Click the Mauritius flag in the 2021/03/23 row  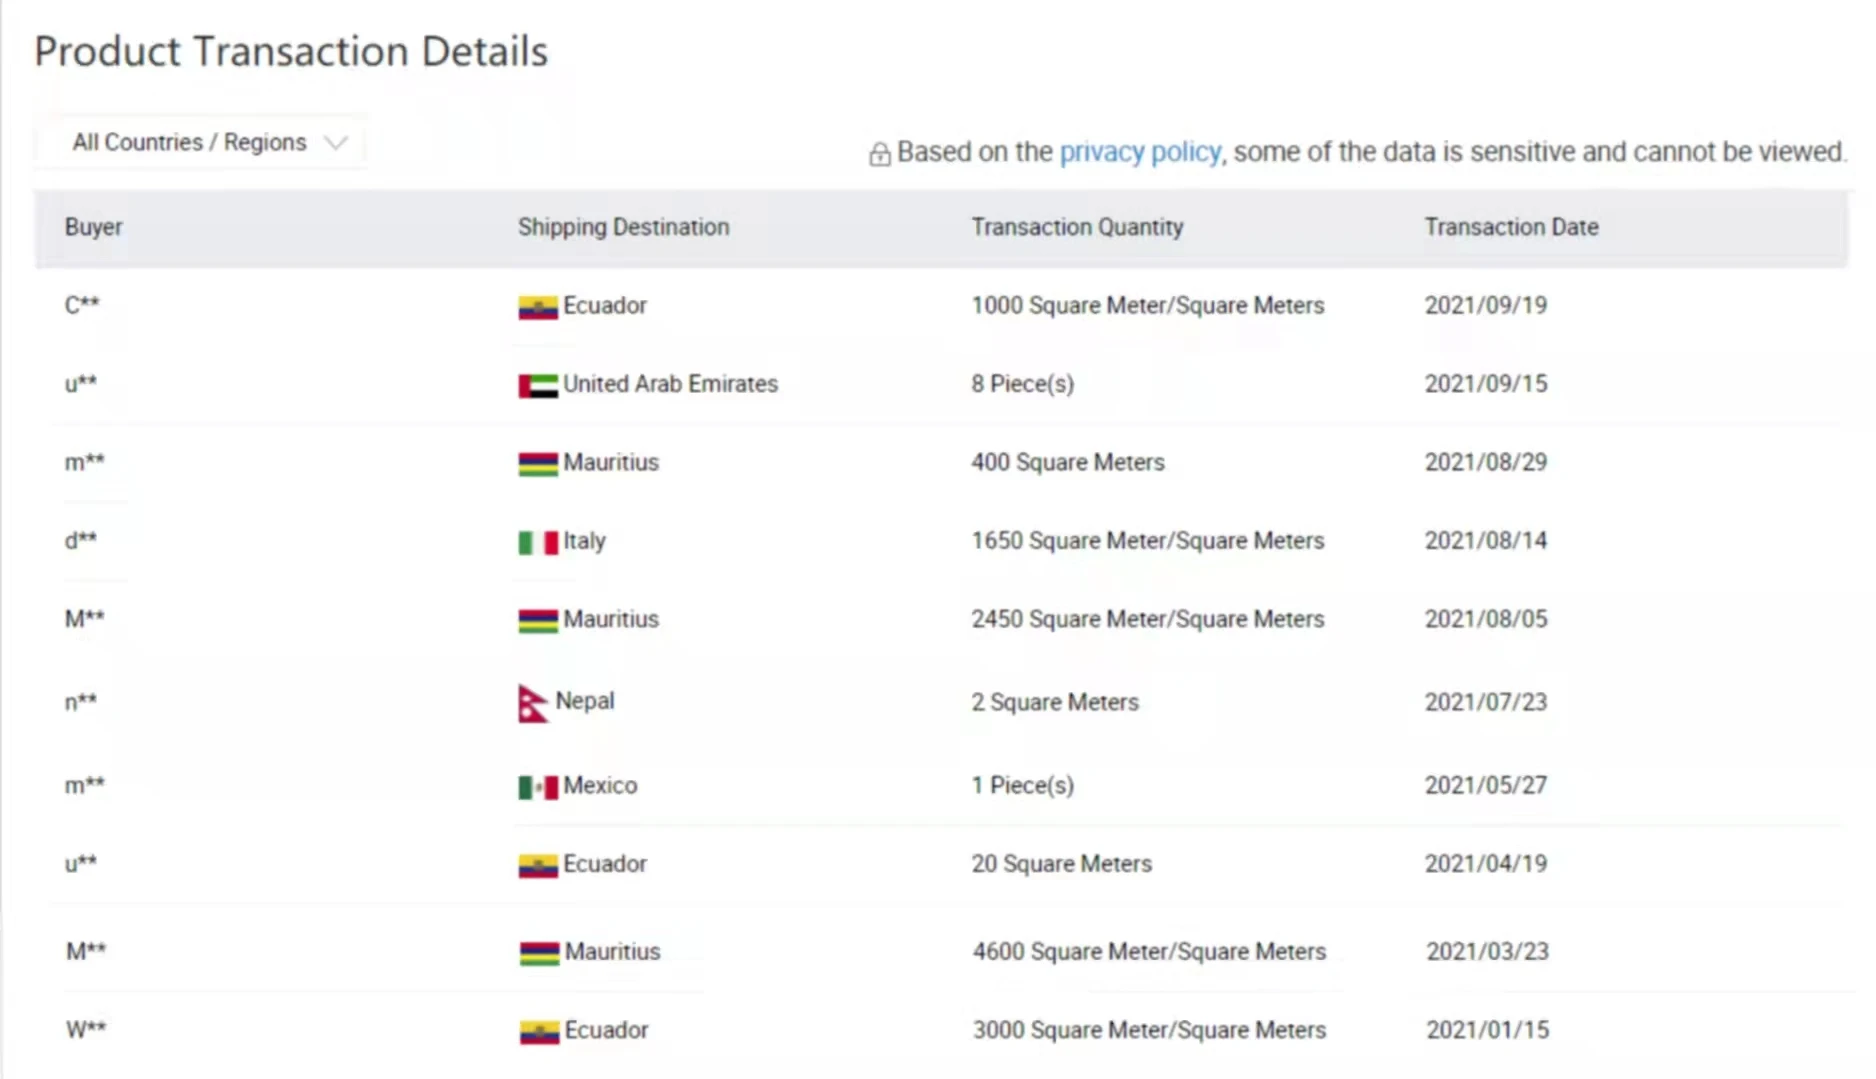tap(539, 953)
